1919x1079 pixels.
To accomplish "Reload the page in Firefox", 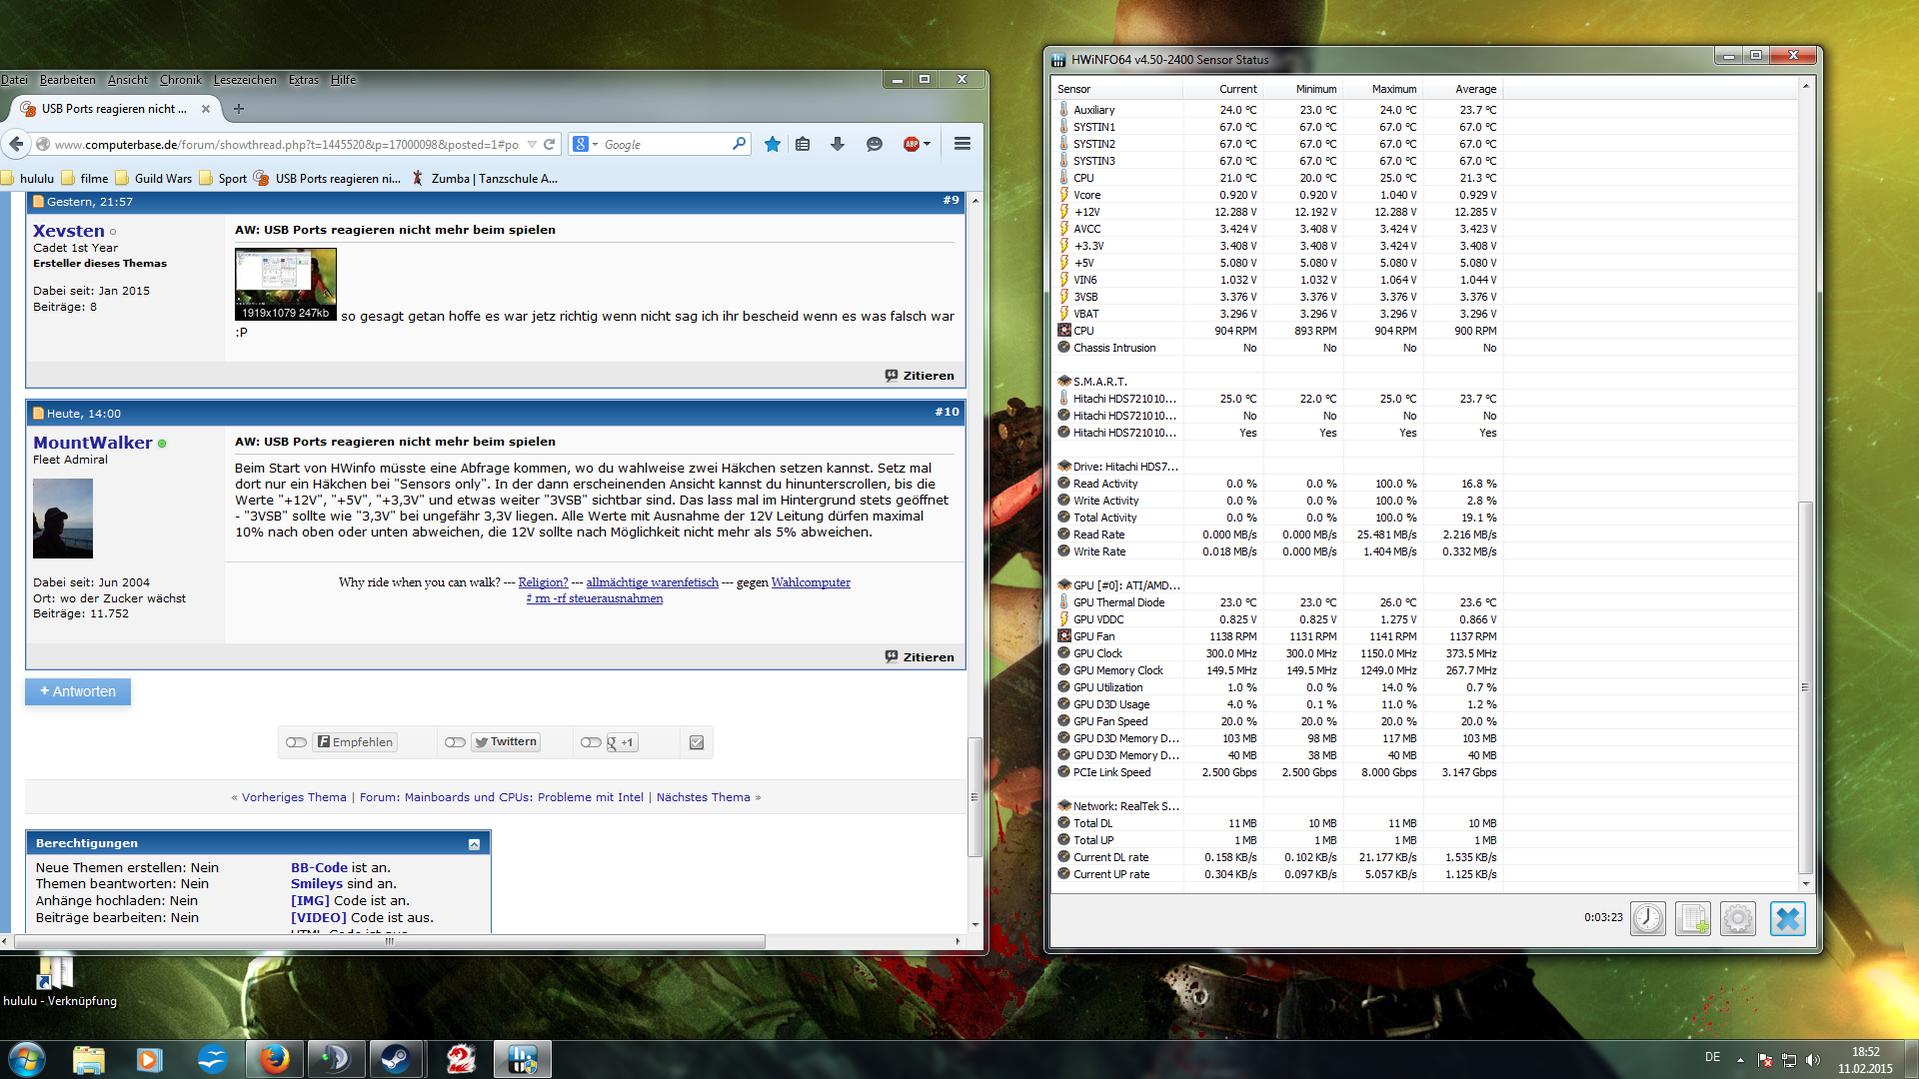I will click(549, 144).
